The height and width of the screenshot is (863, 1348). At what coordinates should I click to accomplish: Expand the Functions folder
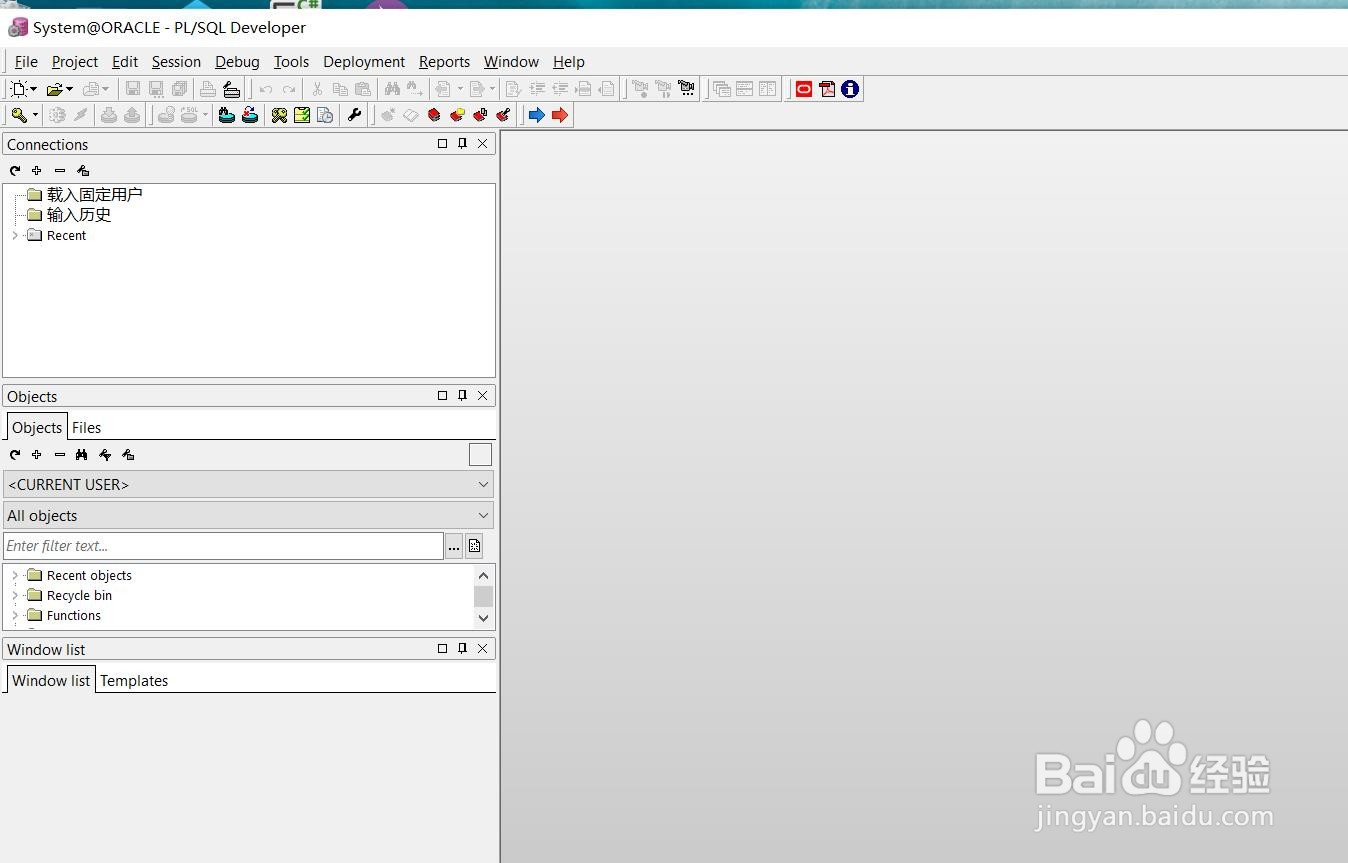pos(15,616)
